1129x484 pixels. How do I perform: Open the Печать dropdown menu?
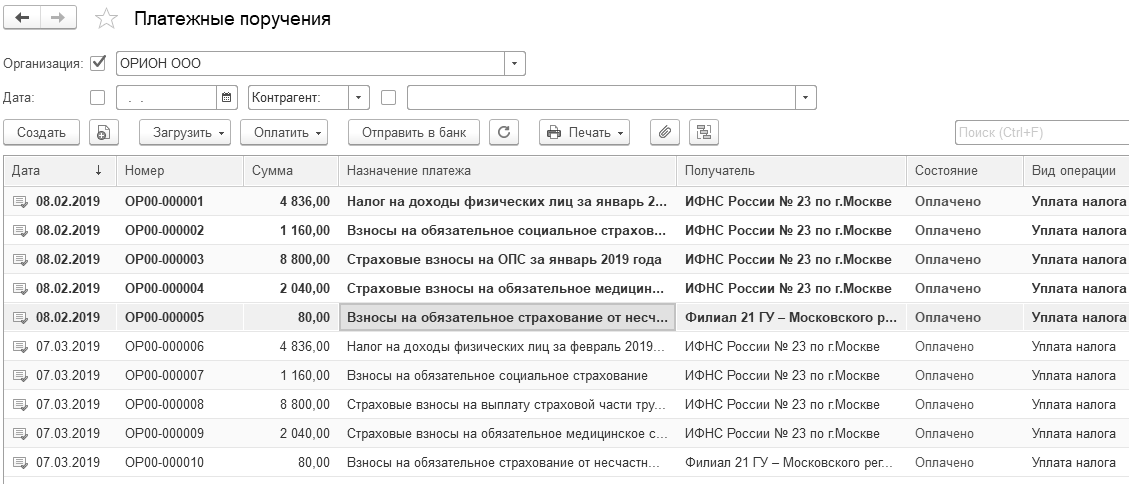(585, 132)
